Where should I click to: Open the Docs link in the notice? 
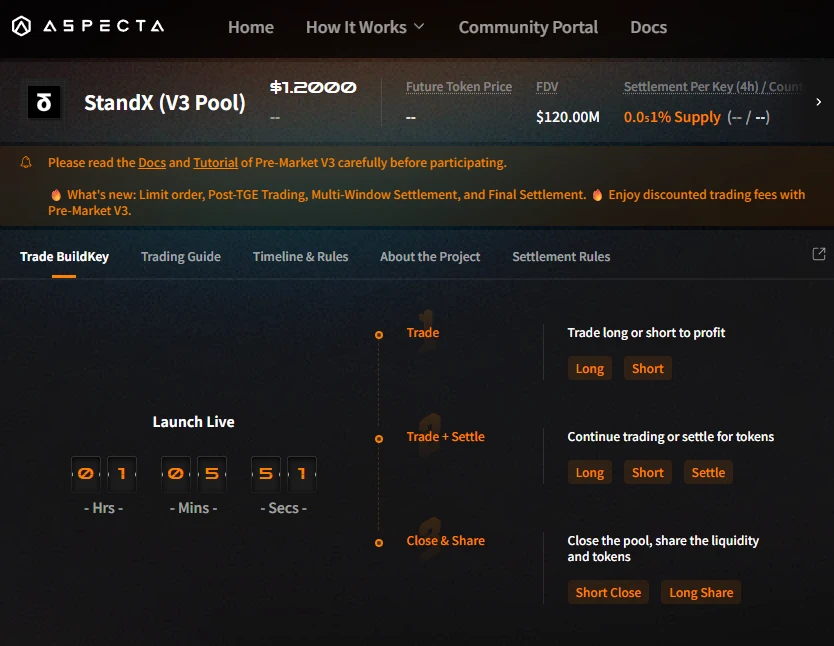coord(152,163)
